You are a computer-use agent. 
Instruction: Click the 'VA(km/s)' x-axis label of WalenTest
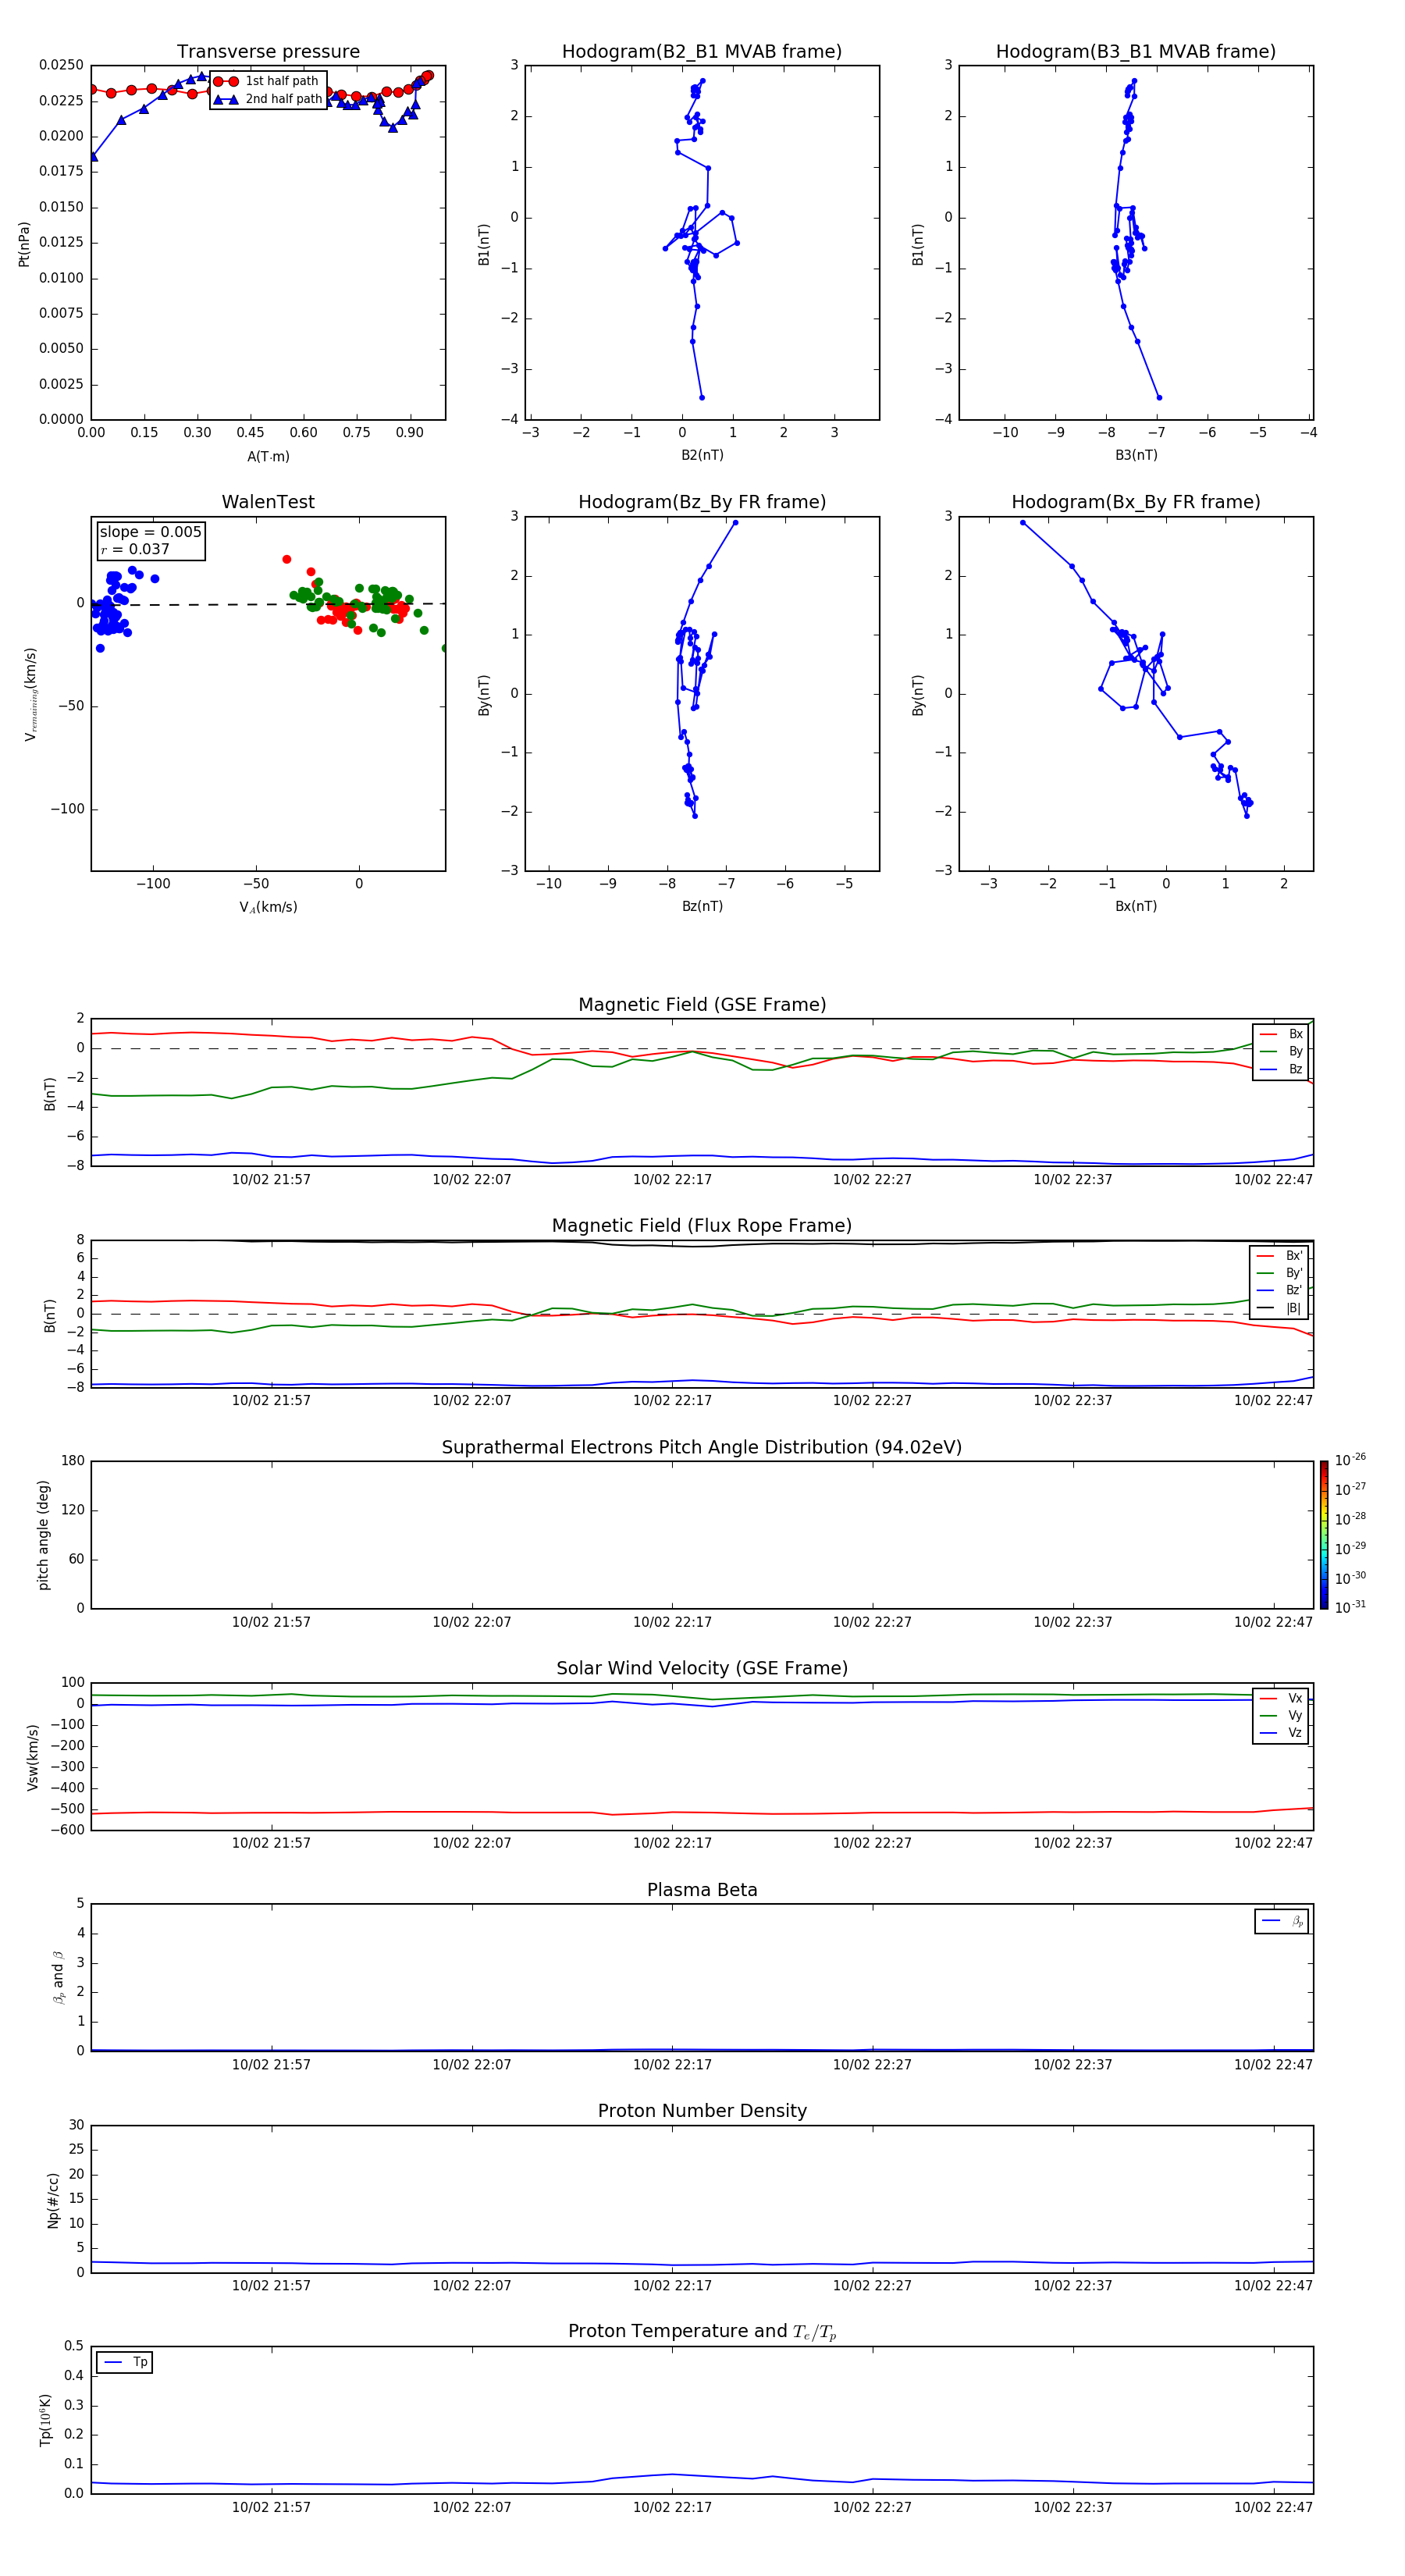[x=268, y=907]
